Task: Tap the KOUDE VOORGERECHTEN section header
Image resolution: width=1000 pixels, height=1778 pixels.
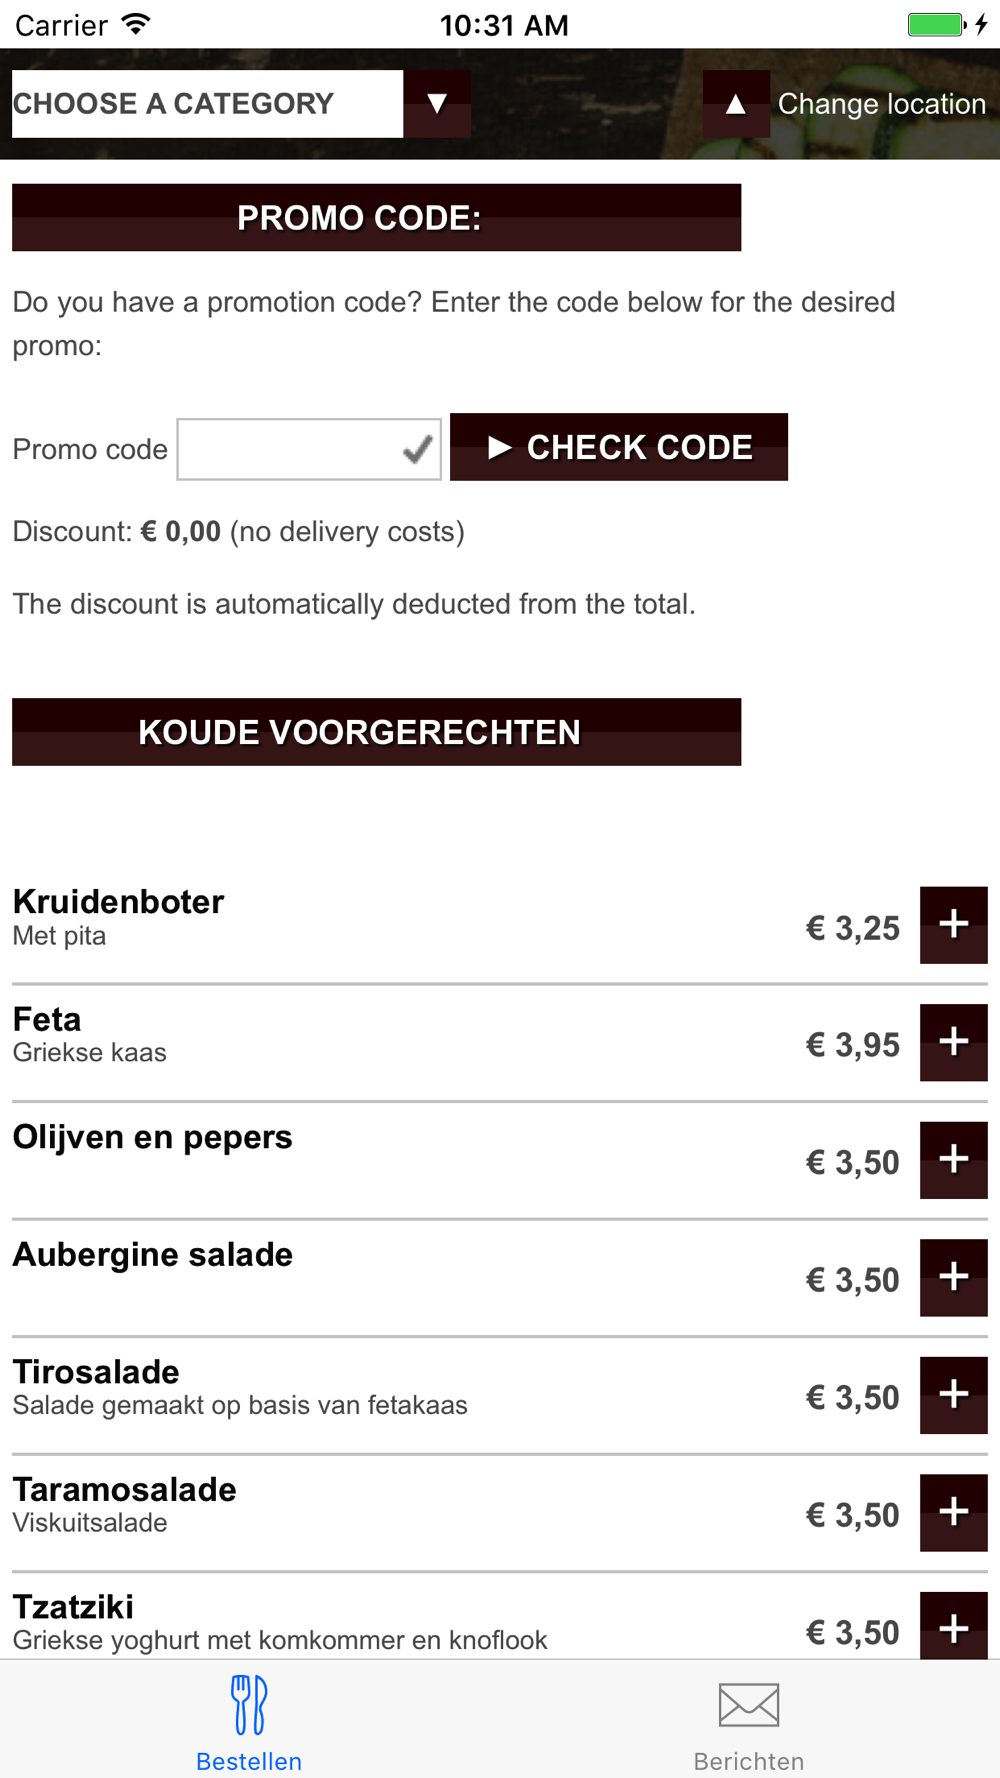Action: [377, 732]
